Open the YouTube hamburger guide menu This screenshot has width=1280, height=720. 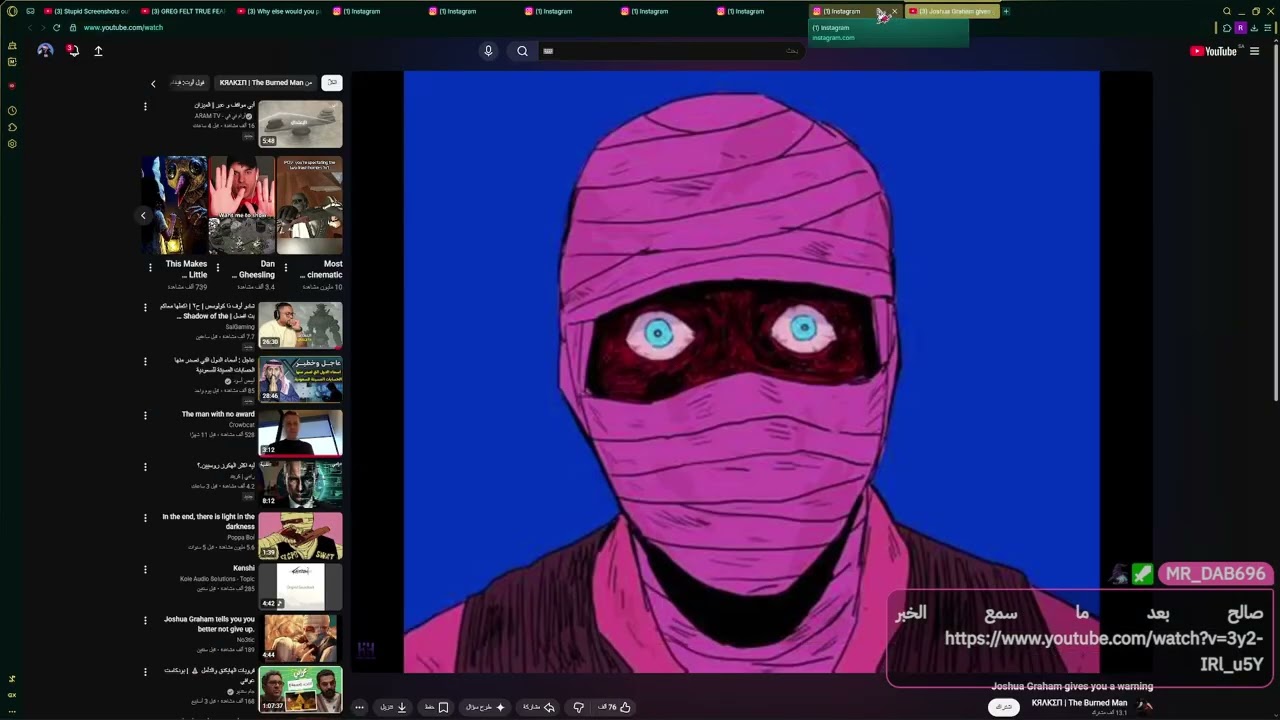(x=1255, y=51)
